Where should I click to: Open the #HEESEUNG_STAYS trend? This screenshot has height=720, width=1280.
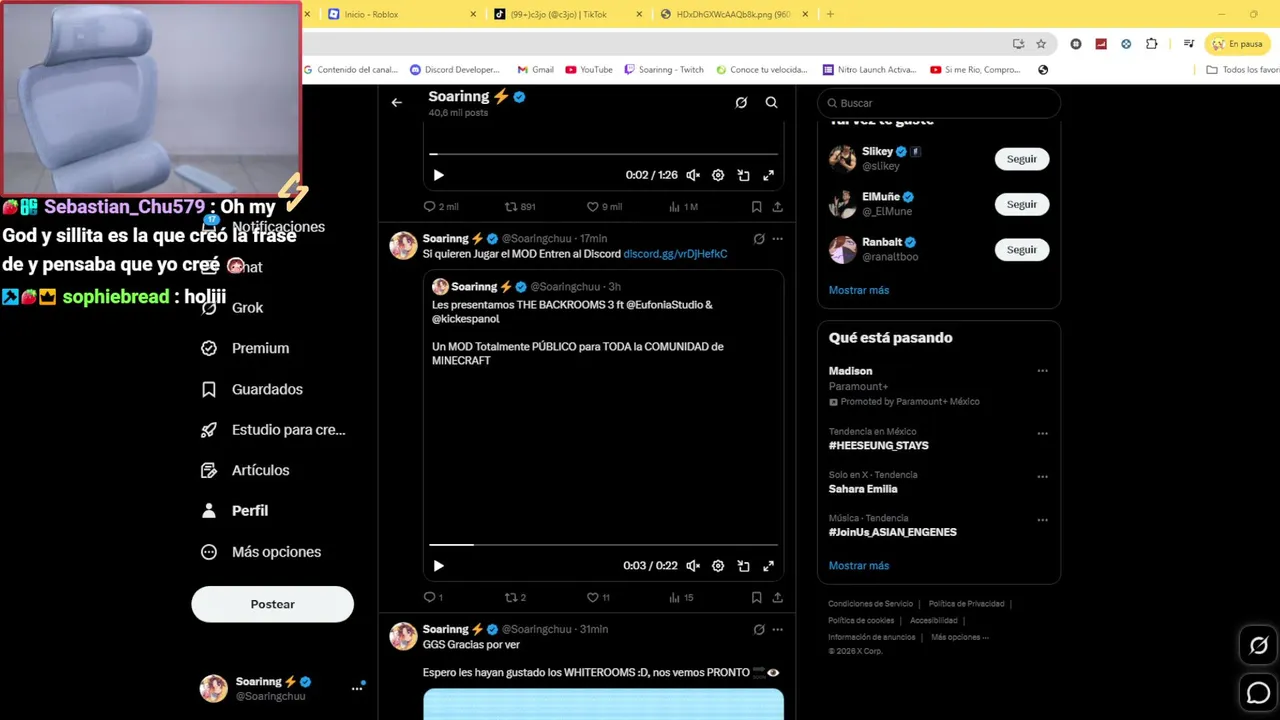(879, 446)
